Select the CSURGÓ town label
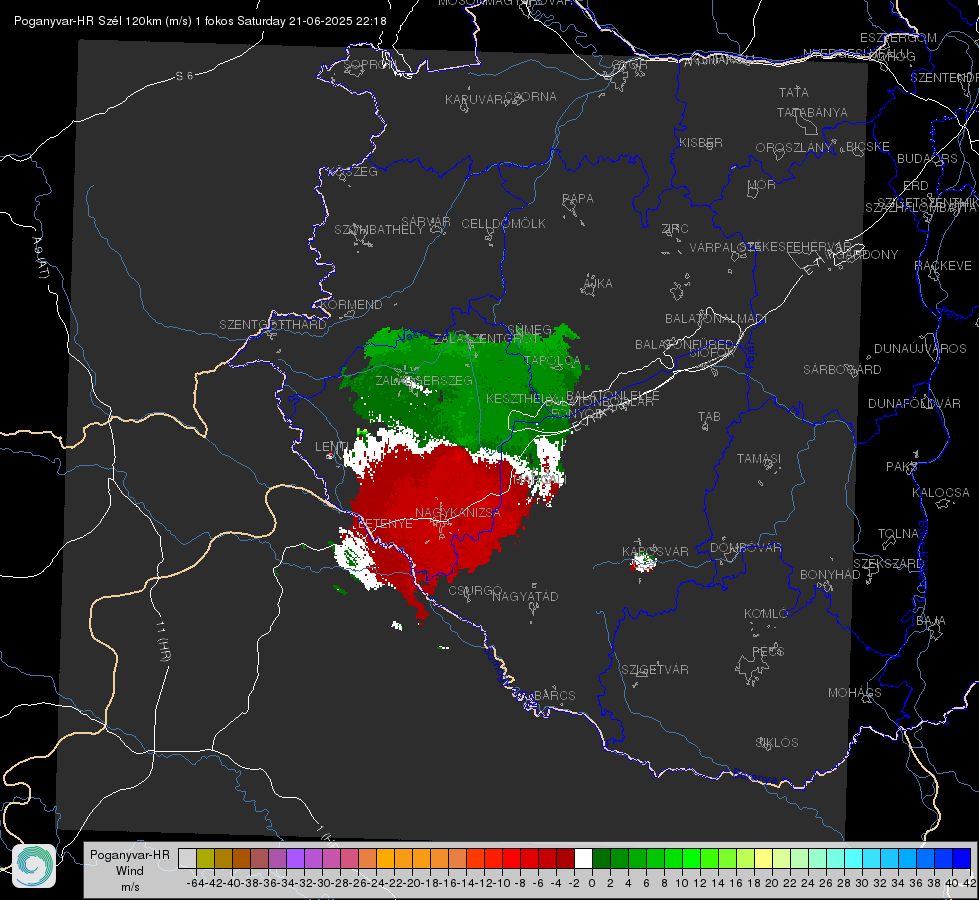979x900 pixels. (x=475, y=590)
